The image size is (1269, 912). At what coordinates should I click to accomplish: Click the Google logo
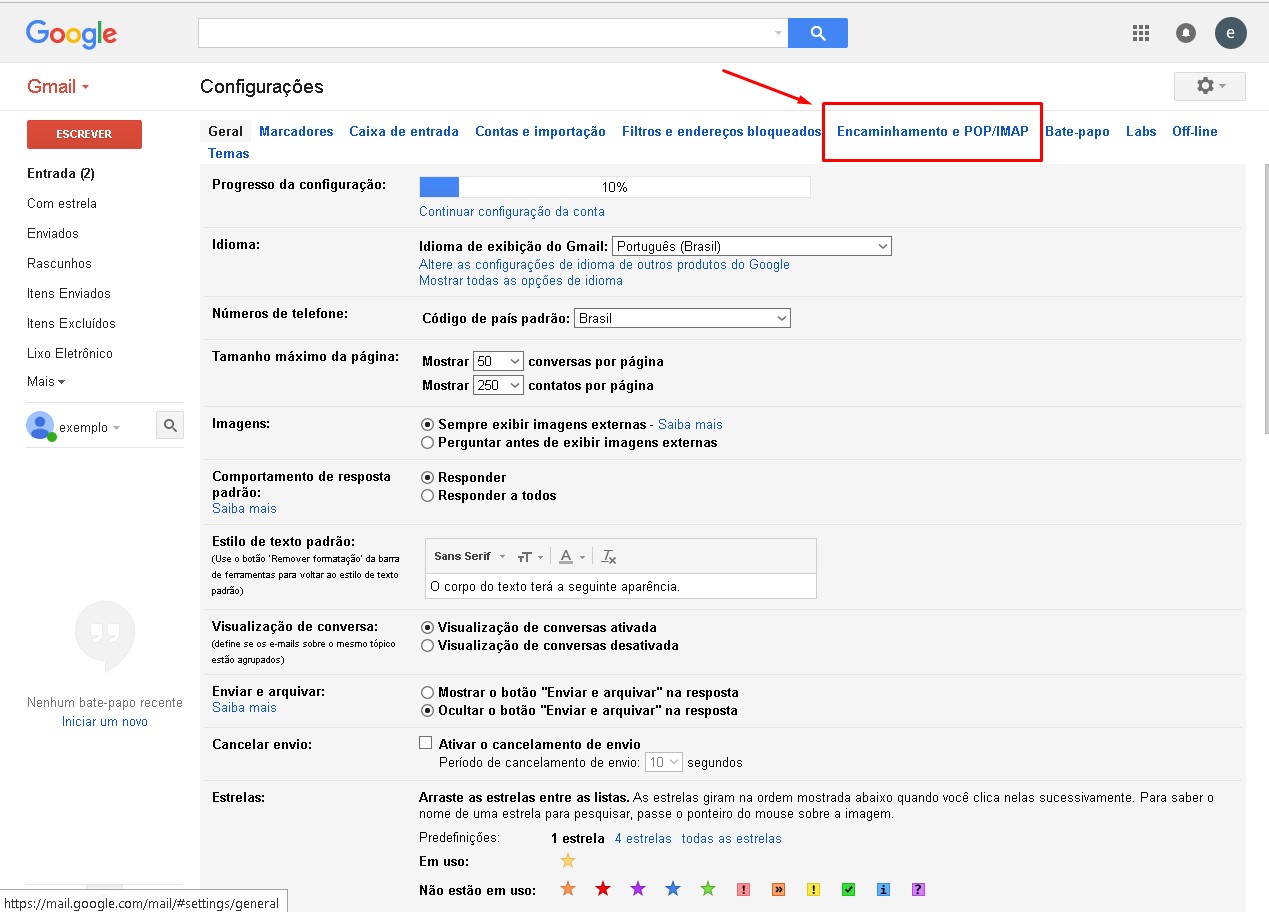pyautogui.click(x=71, y=34)
